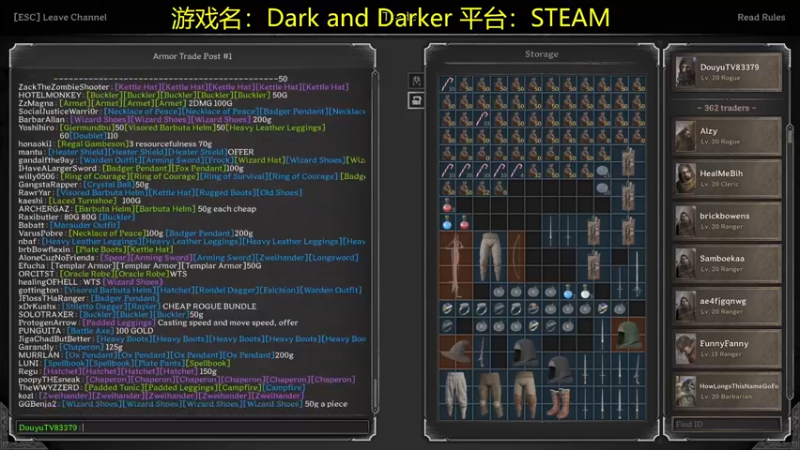Open the equipment helmet tab icon

click(x=416, y=81)
